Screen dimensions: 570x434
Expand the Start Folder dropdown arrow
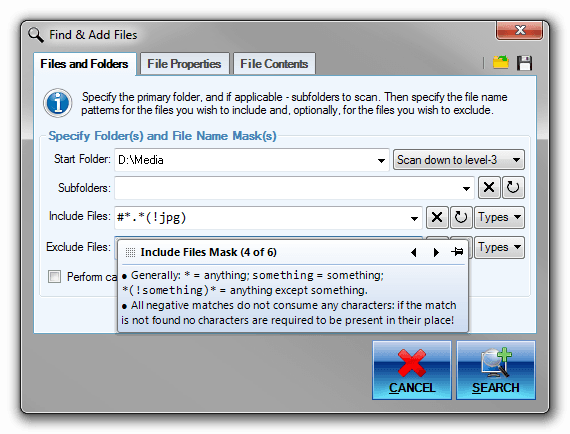pyautogui.click(x=381, y=160)
